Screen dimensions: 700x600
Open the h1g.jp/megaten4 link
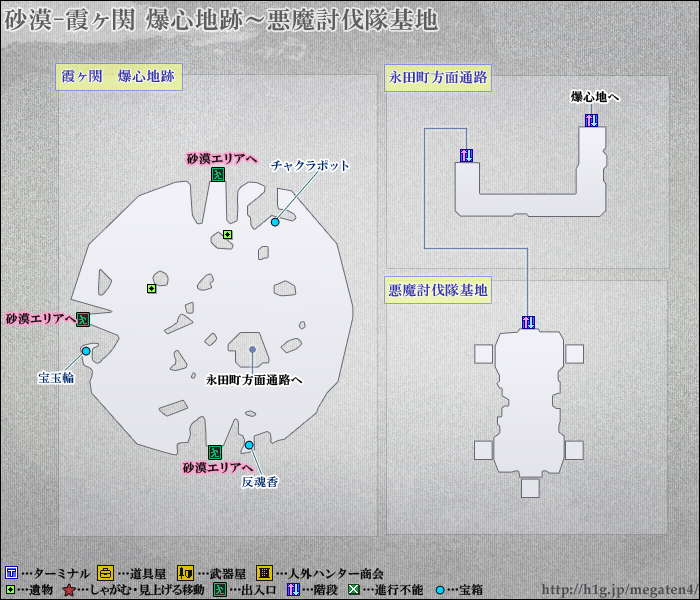click(617, 590)
